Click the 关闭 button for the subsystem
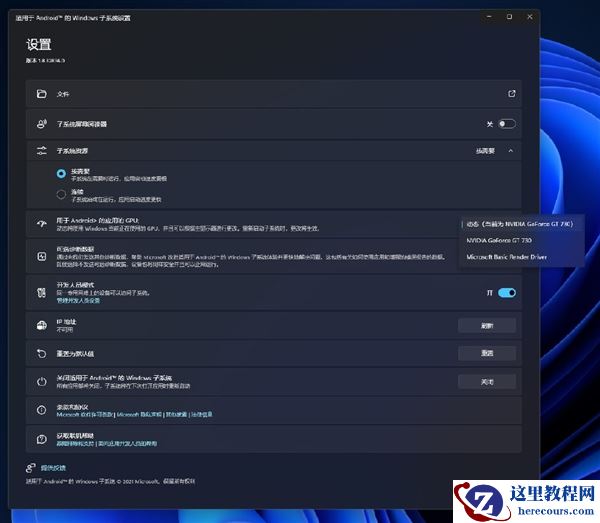This screenshot has width=600, height=523. [487, 382]
